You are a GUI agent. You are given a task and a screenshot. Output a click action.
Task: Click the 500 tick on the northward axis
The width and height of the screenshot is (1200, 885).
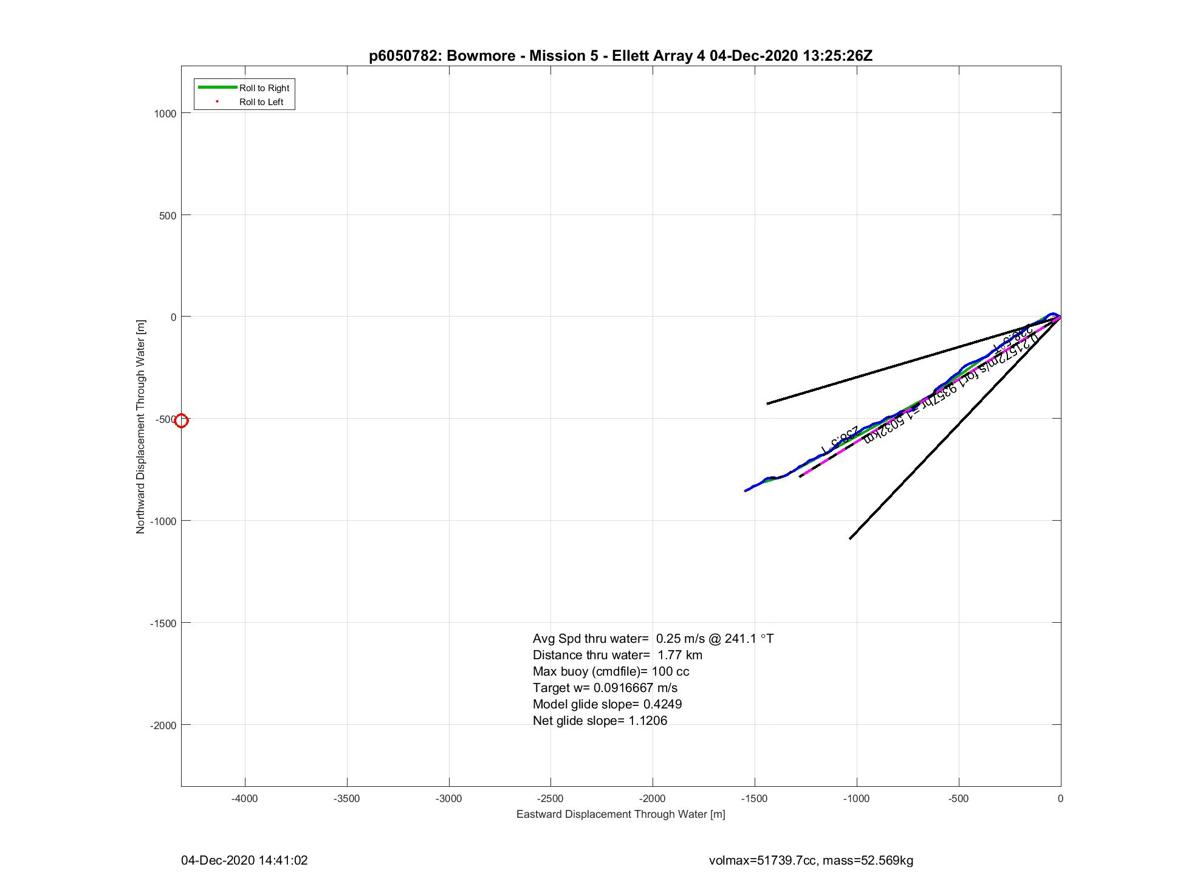click(168, 216)
